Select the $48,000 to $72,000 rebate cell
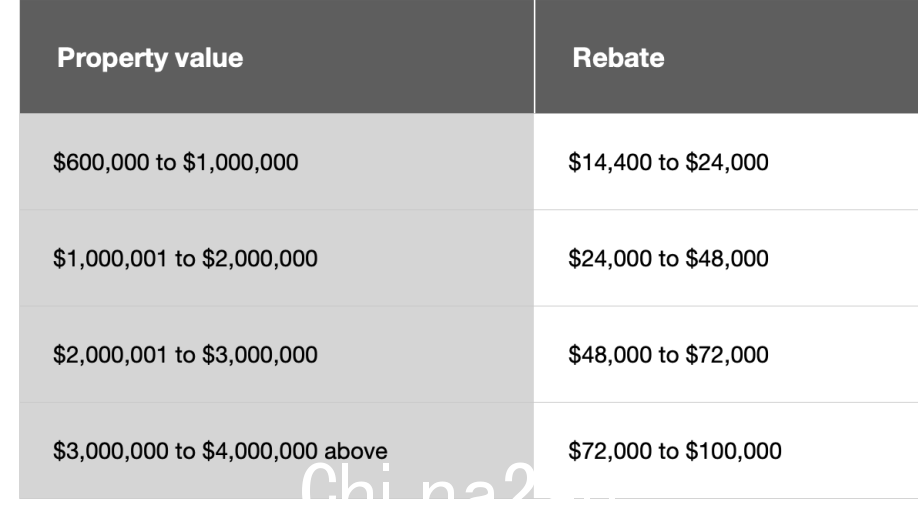The width and height of the screenshot is (918, 522). pos(727,354)
